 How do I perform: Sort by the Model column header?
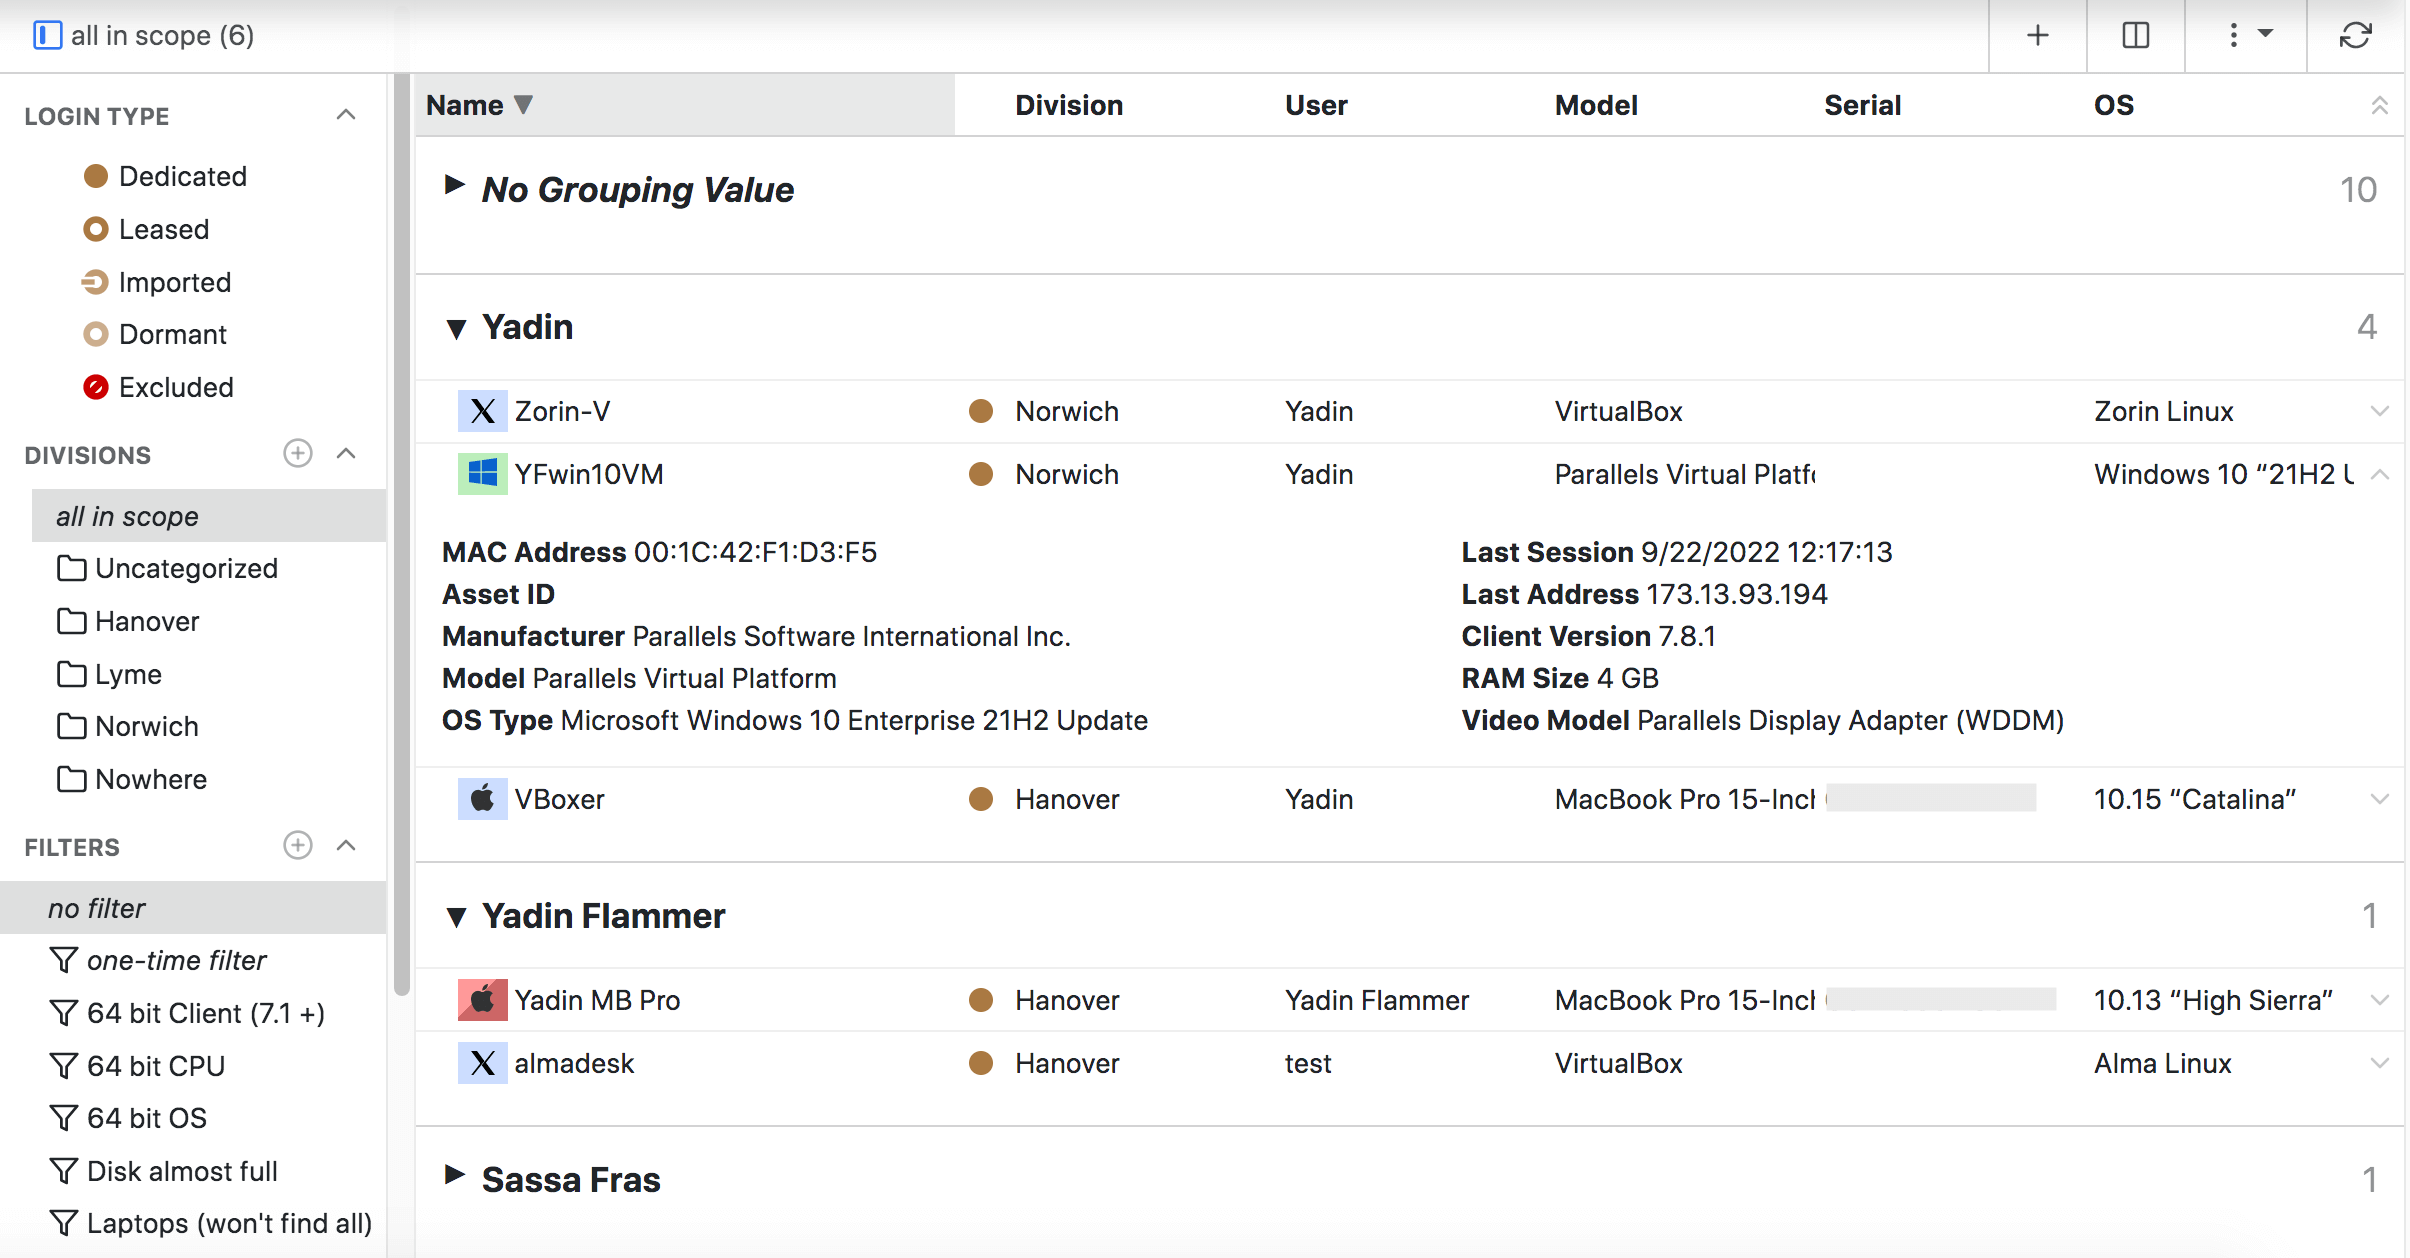(x=1595, y=105)
